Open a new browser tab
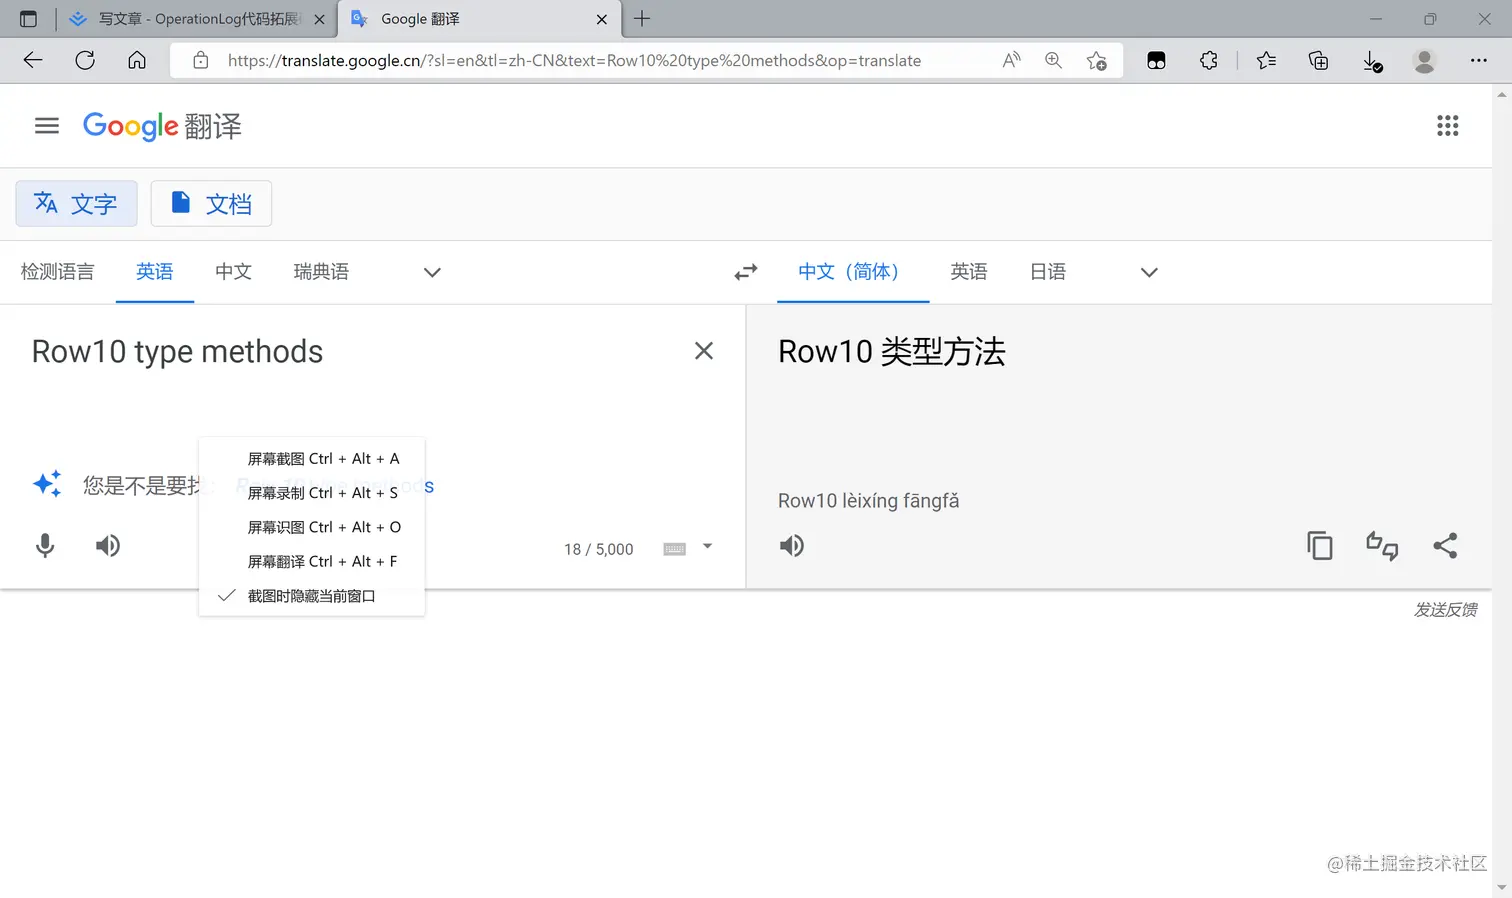This screenshot has height=898, width=1512. pos(642,18)
